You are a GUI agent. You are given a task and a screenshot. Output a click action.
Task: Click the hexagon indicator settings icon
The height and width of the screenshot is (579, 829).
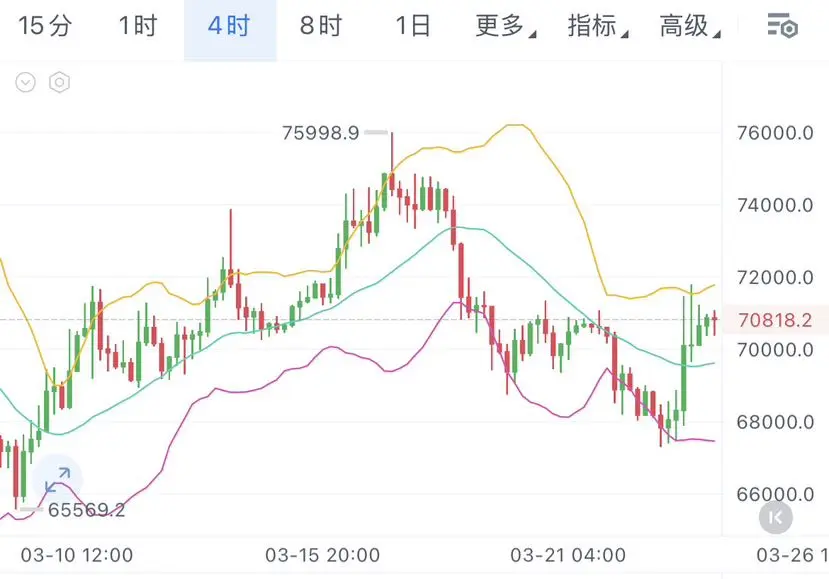click(x=59, y=82)
